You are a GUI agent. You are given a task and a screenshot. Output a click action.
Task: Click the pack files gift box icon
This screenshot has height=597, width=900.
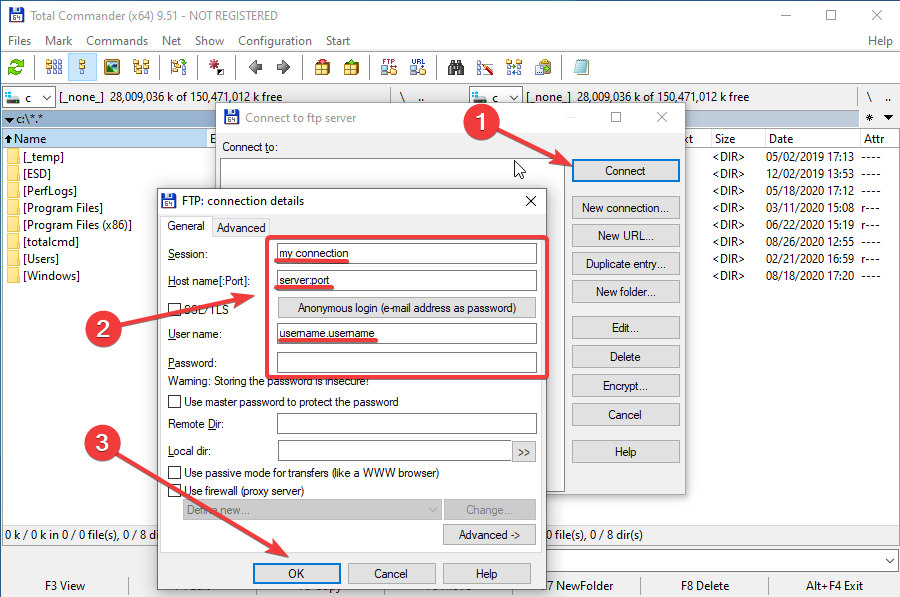[322, 67]
